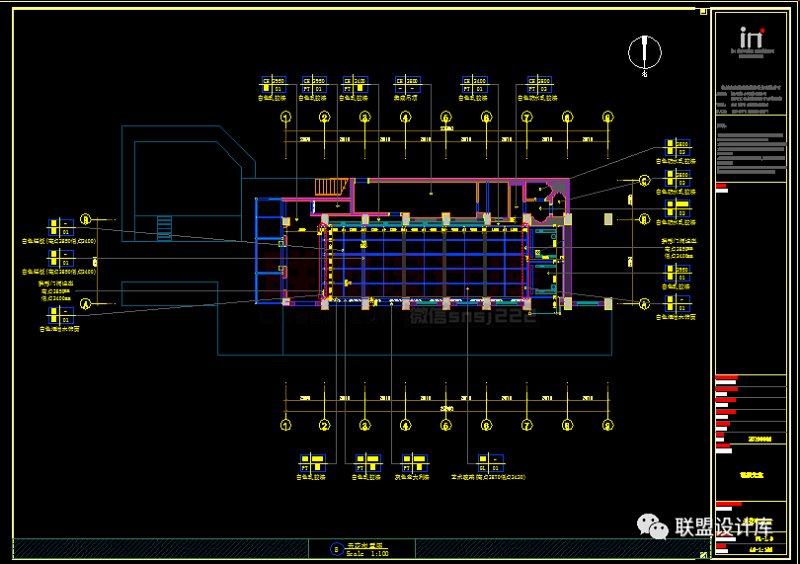Select grid bubble 1 in the top axis row
The height and width of the screenshot is (564, 800).
286,117
